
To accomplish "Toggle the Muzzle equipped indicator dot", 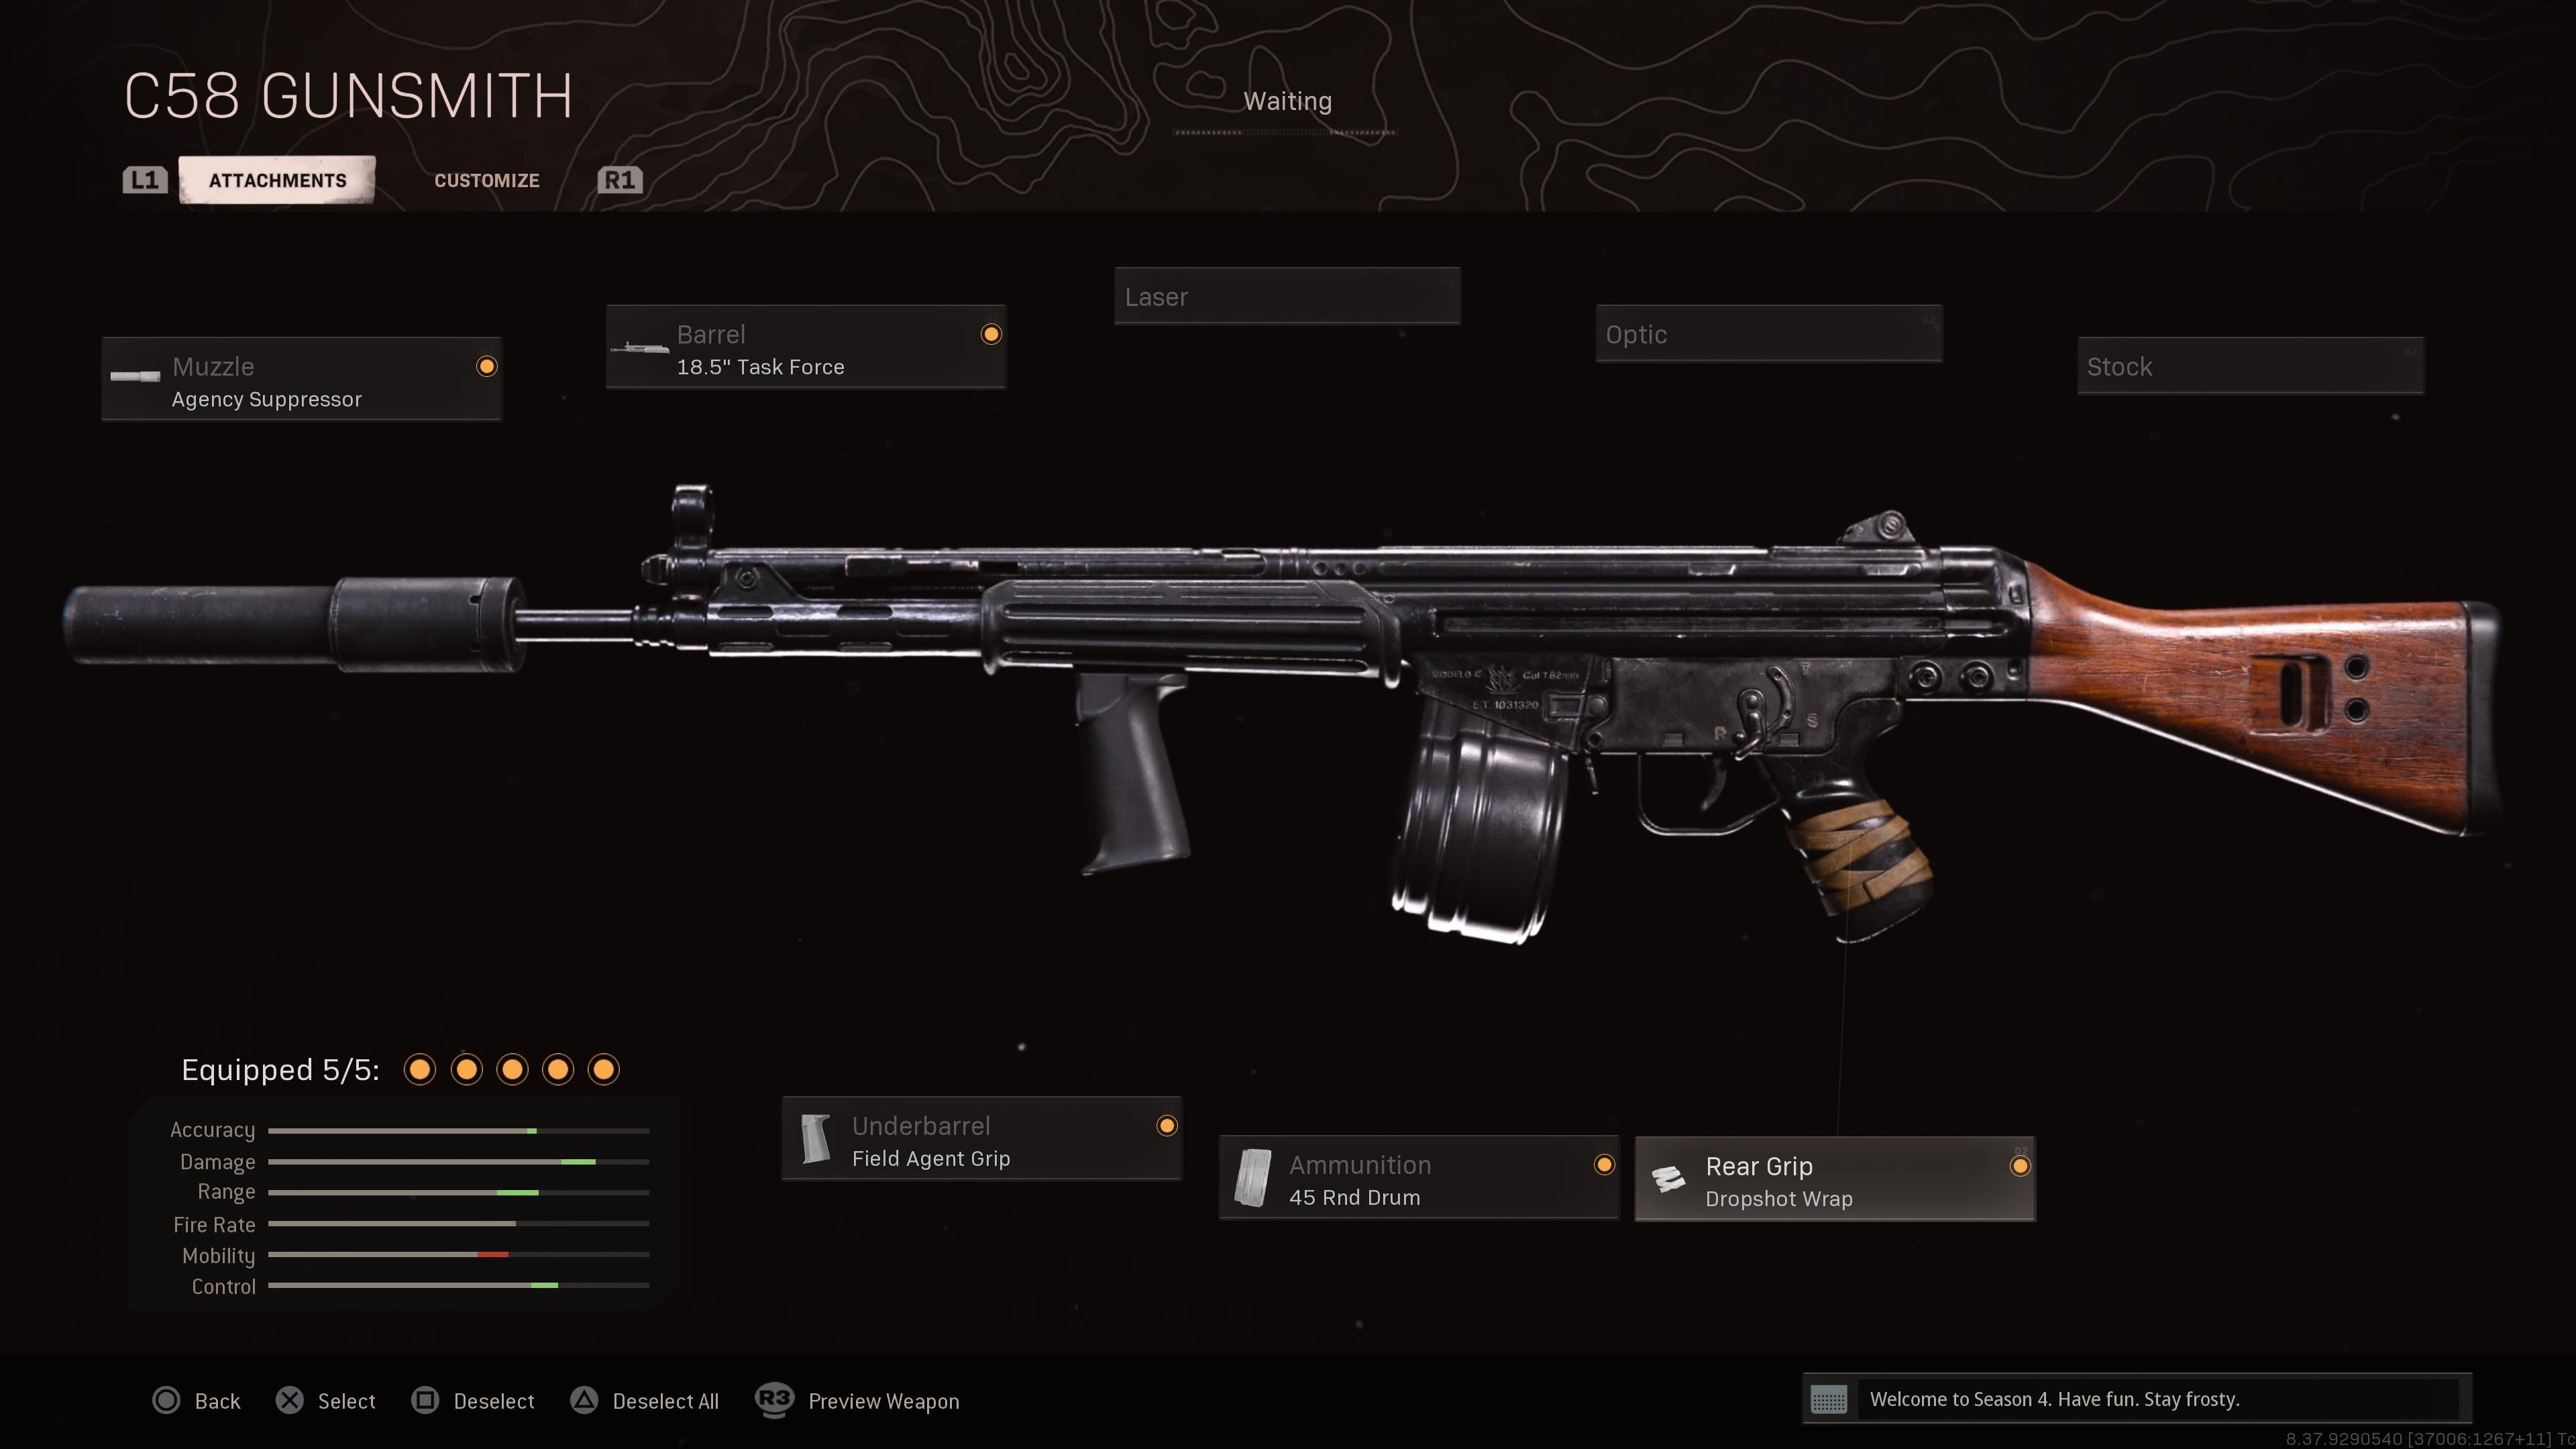I will [x=487, y=366].
